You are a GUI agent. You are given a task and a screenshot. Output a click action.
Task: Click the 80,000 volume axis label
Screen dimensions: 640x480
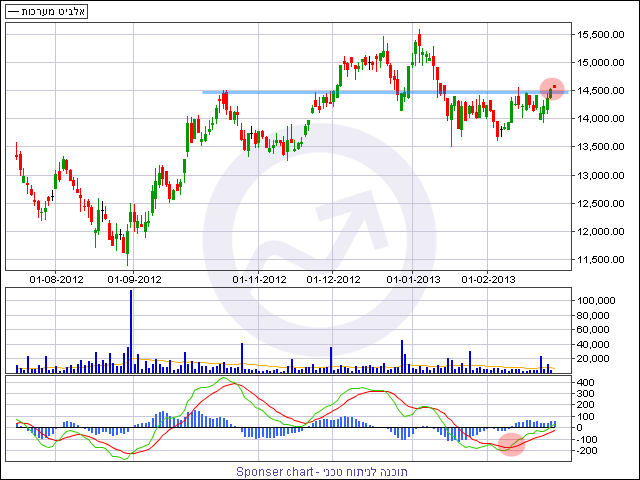pos(593,316)
